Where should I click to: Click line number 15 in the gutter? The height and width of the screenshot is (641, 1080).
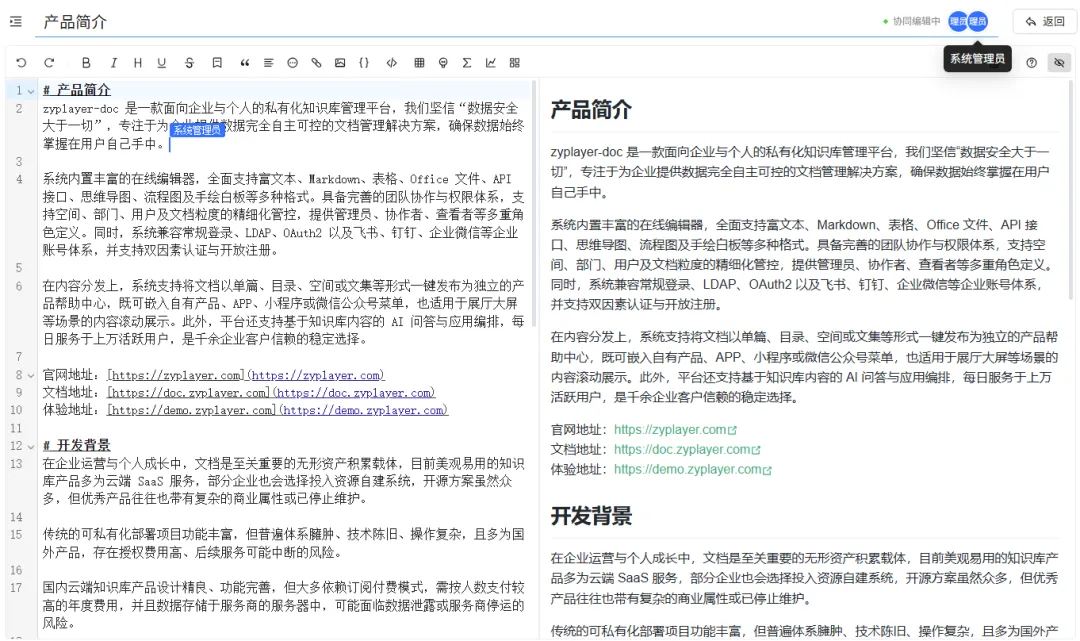[16, 535]
